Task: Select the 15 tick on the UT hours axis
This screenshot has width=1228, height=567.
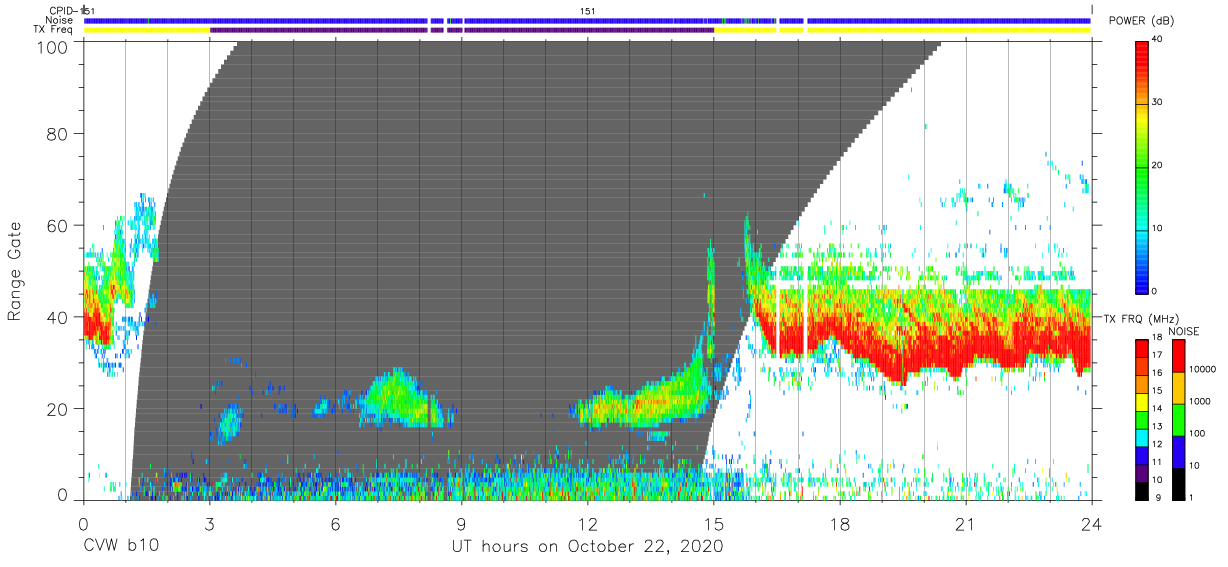Action: coord(713,523)
